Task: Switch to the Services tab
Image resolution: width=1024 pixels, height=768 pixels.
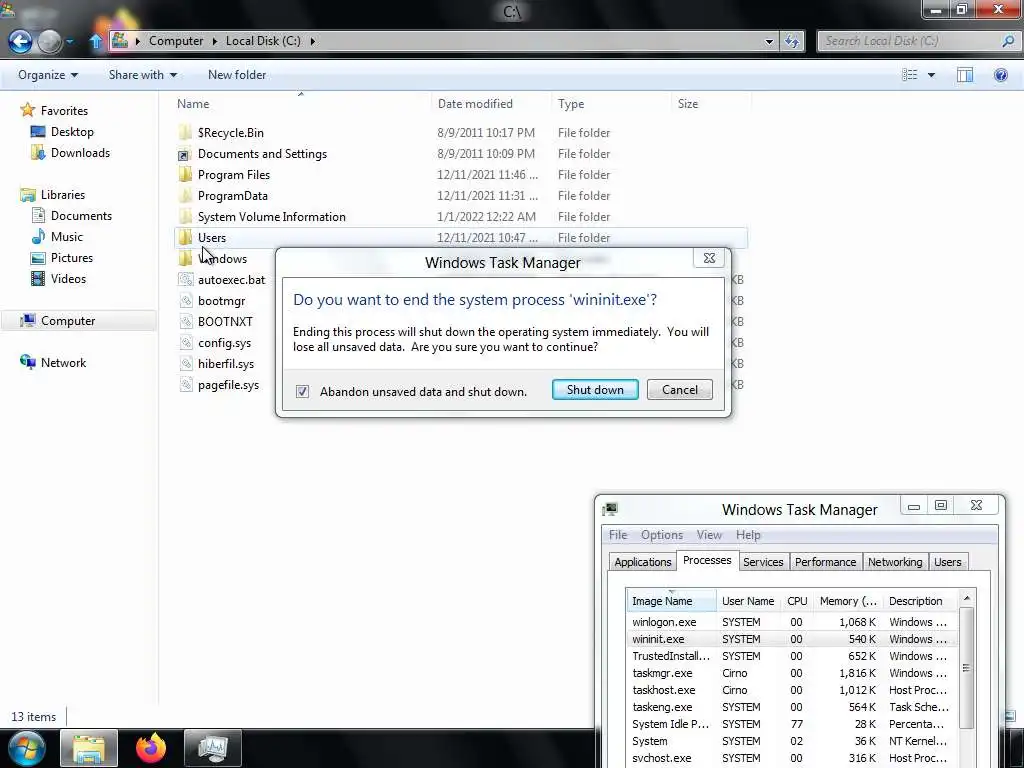Action: tap(763, 562)
